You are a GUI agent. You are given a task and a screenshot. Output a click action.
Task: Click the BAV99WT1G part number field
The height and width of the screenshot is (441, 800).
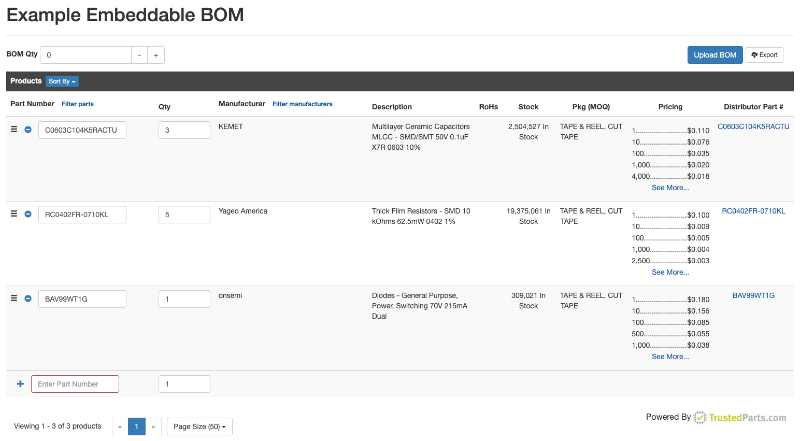click(82, 299)
